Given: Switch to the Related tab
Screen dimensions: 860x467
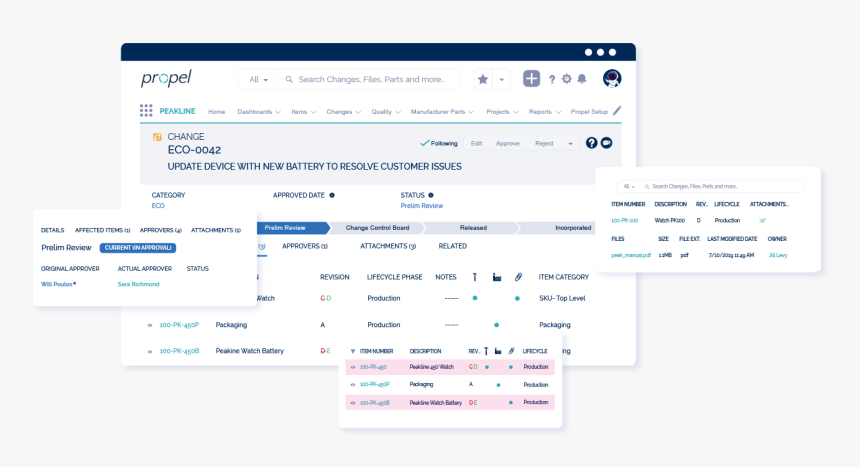Looking at the screenshot, I should pyautogui.click(x=452, y=246).
